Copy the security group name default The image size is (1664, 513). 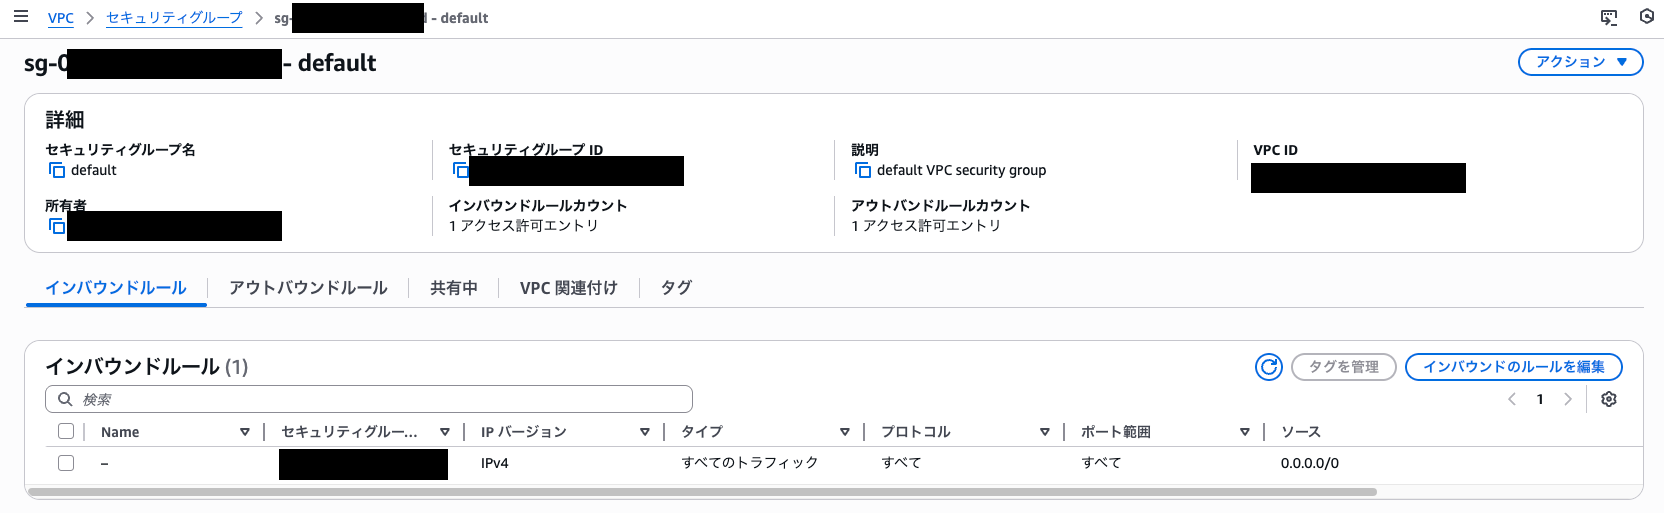tap(57, 170)
